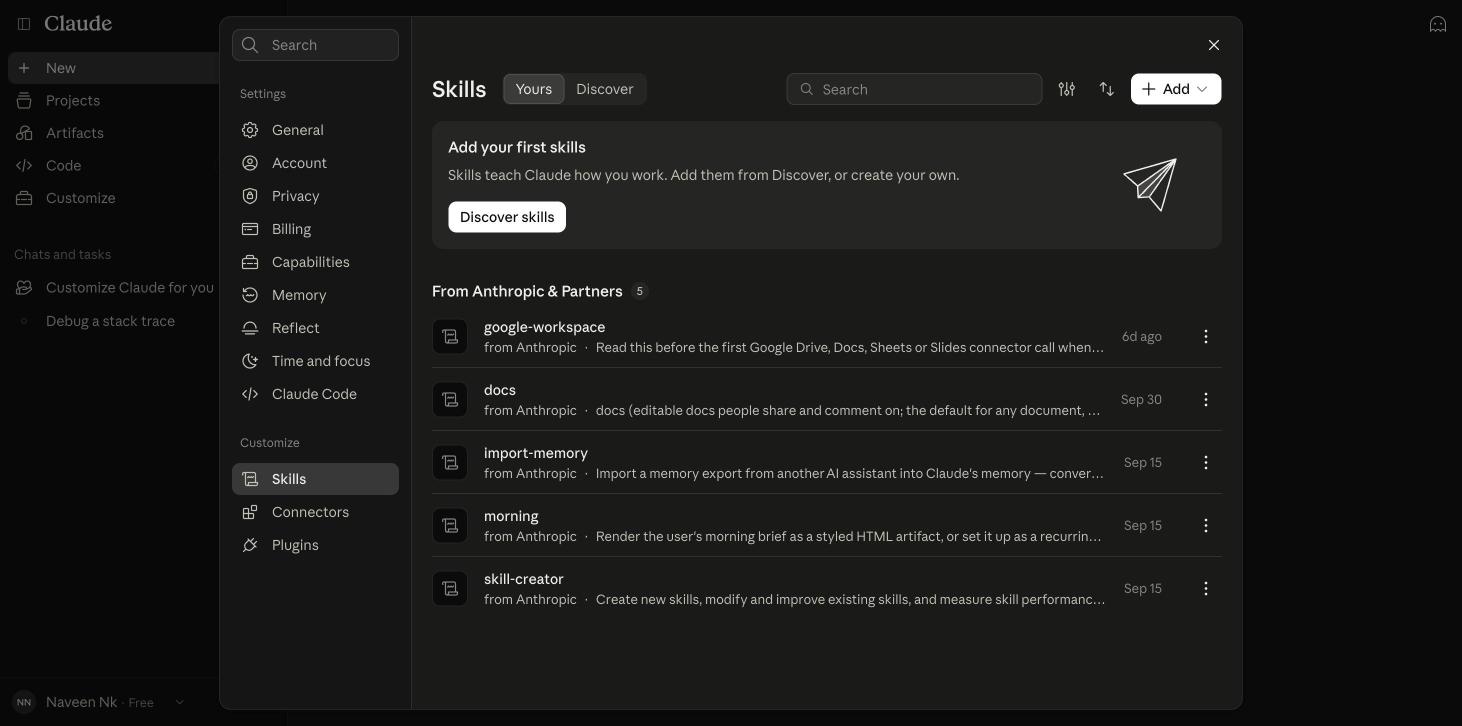Screen dimensions: 1462x726
Task: Switch to the Yours tab
Action: [534, 89]
